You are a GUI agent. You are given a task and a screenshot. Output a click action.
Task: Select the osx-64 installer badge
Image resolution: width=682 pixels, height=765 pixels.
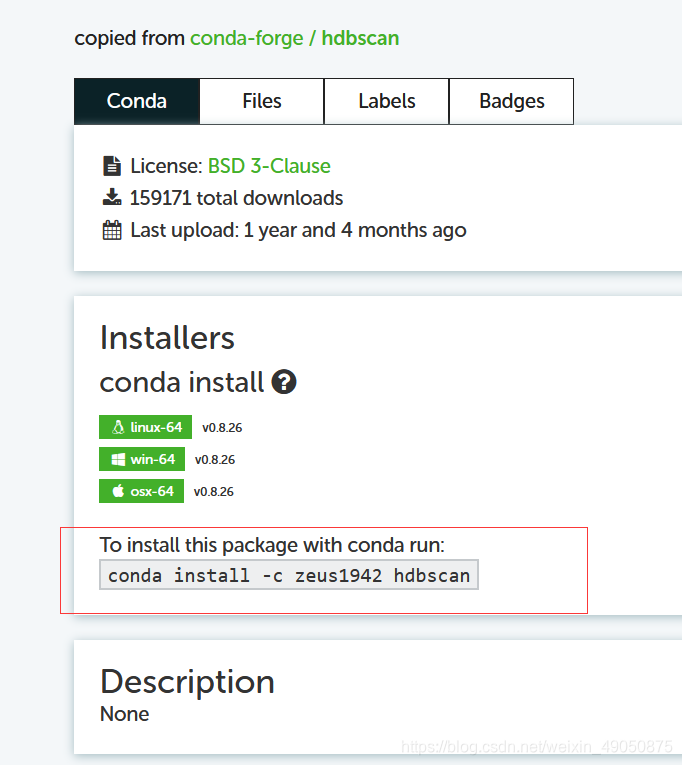click(141, 491)
